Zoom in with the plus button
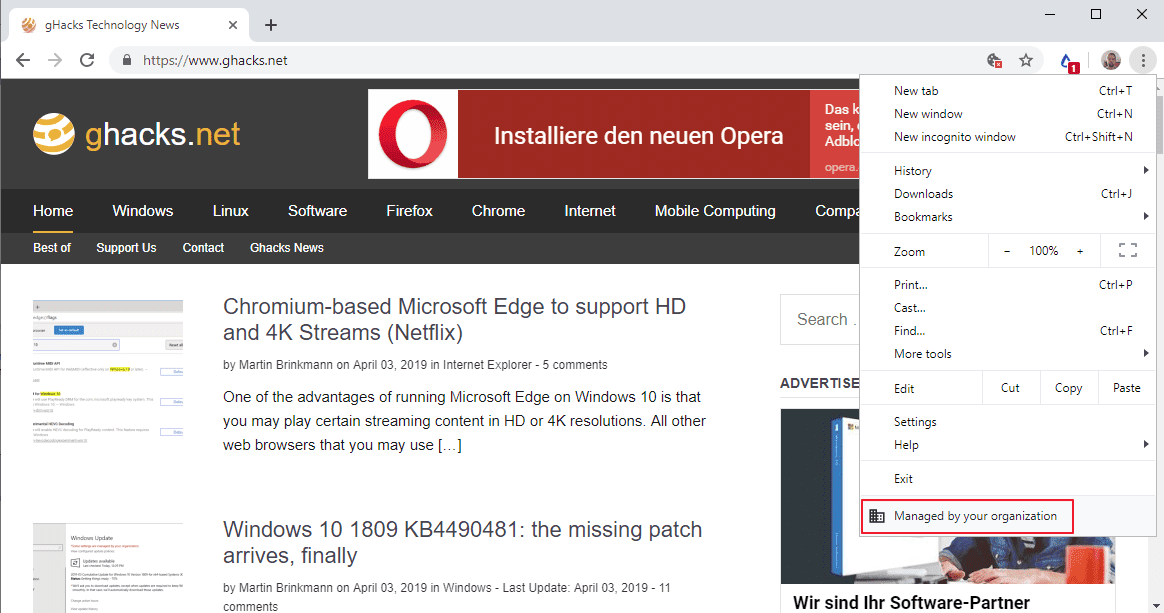The width and height of the screenshot is (1164, 613). point(1080,252)
